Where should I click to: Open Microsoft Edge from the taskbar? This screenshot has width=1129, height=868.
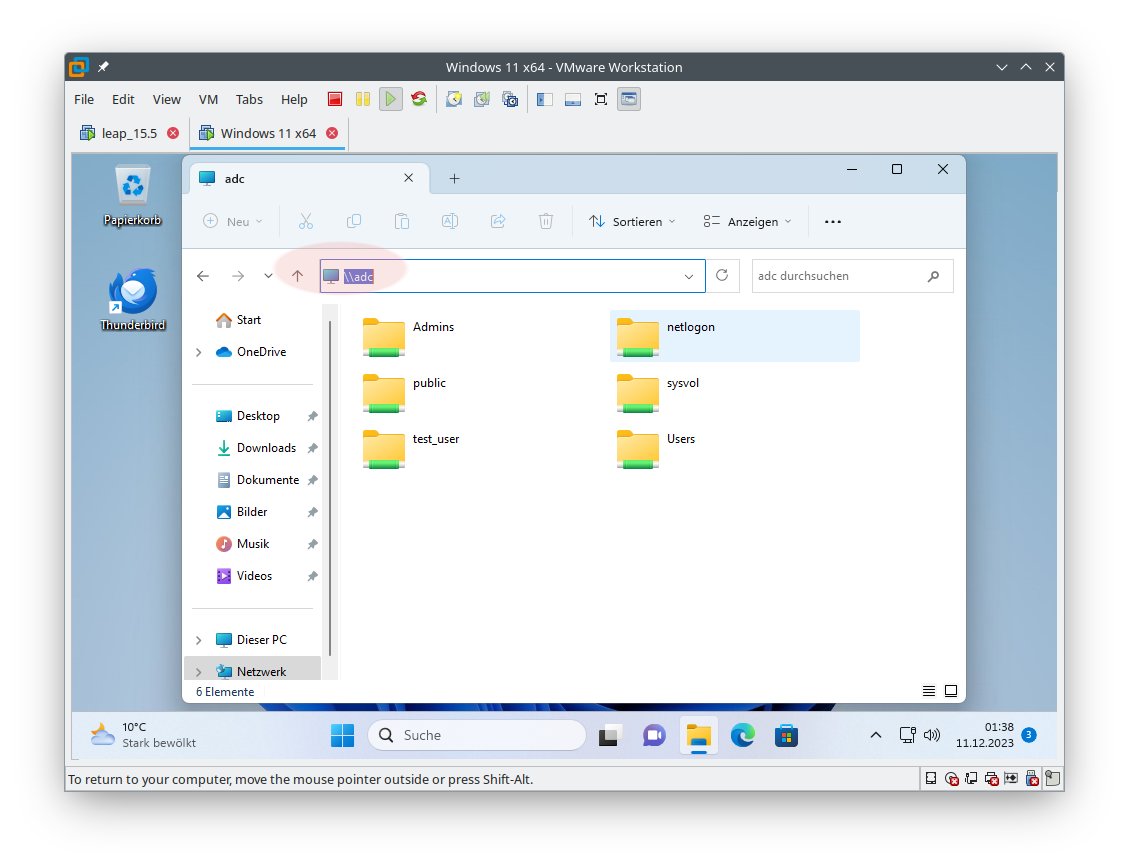tap(742, 736)
